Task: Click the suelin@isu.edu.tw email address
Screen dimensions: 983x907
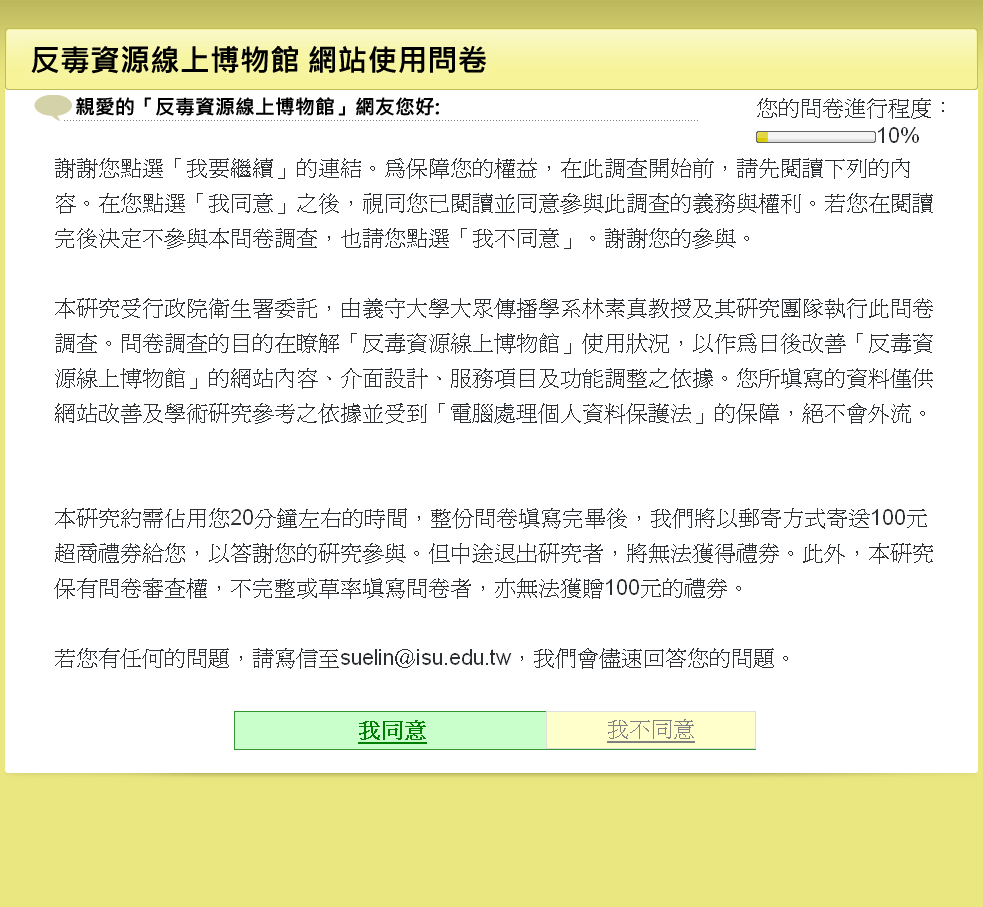Action: point(426,658)
